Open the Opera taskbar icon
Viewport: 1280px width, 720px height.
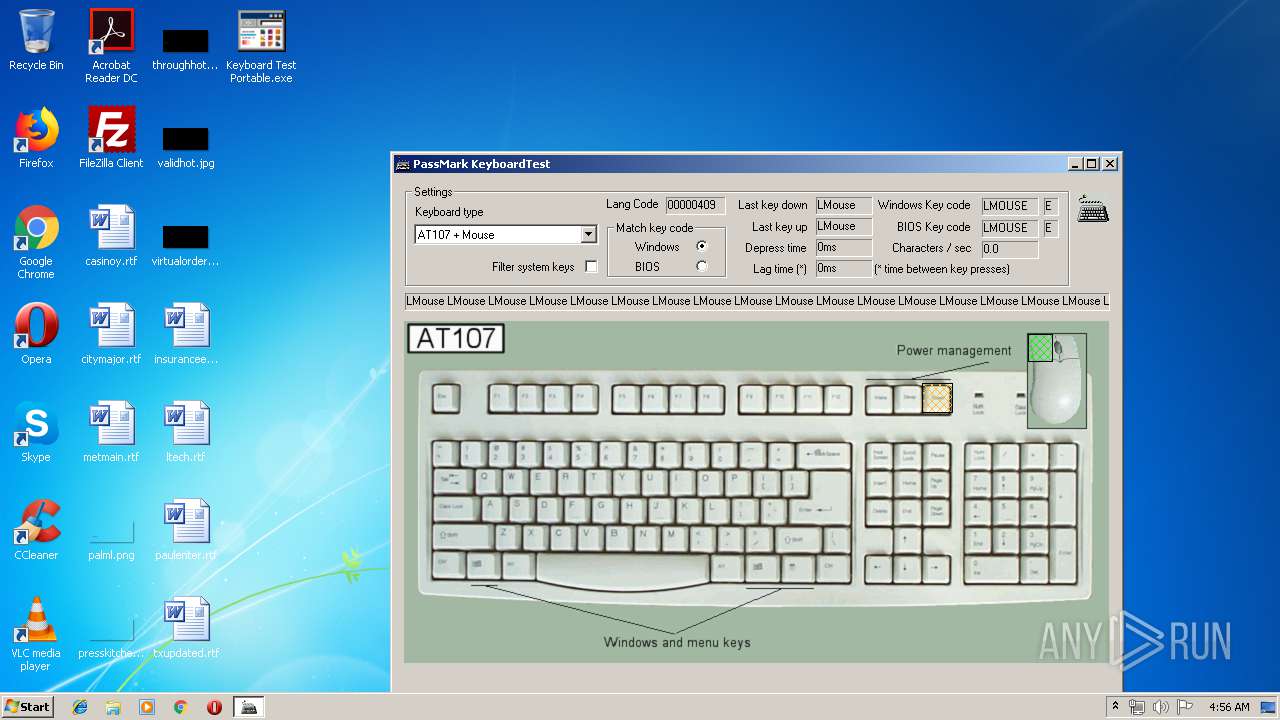click(214, 707)
